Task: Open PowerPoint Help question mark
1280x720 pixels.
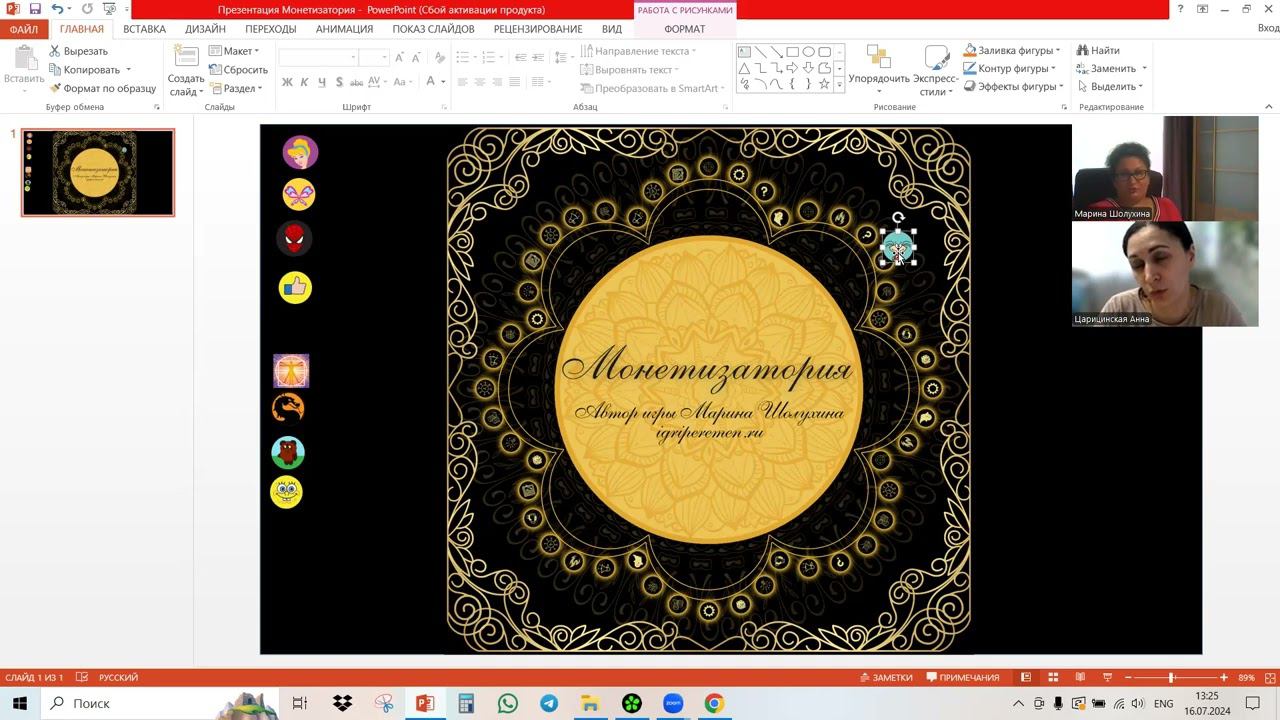Action: coord(1181,9)
